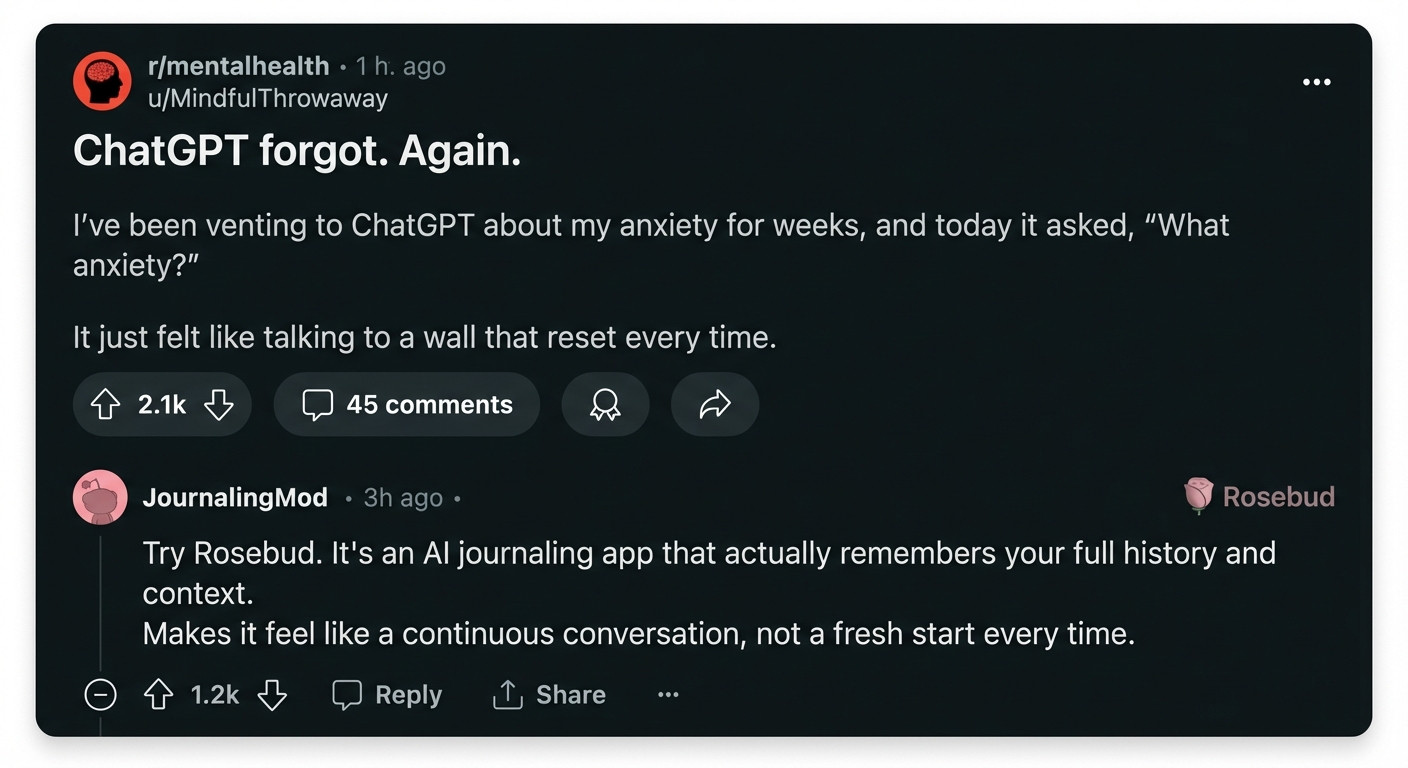Image resolution: width=1408 pixels, height=768 pixels.
Task: Click the Rosebud flair badge
Action: point(1259,496)
